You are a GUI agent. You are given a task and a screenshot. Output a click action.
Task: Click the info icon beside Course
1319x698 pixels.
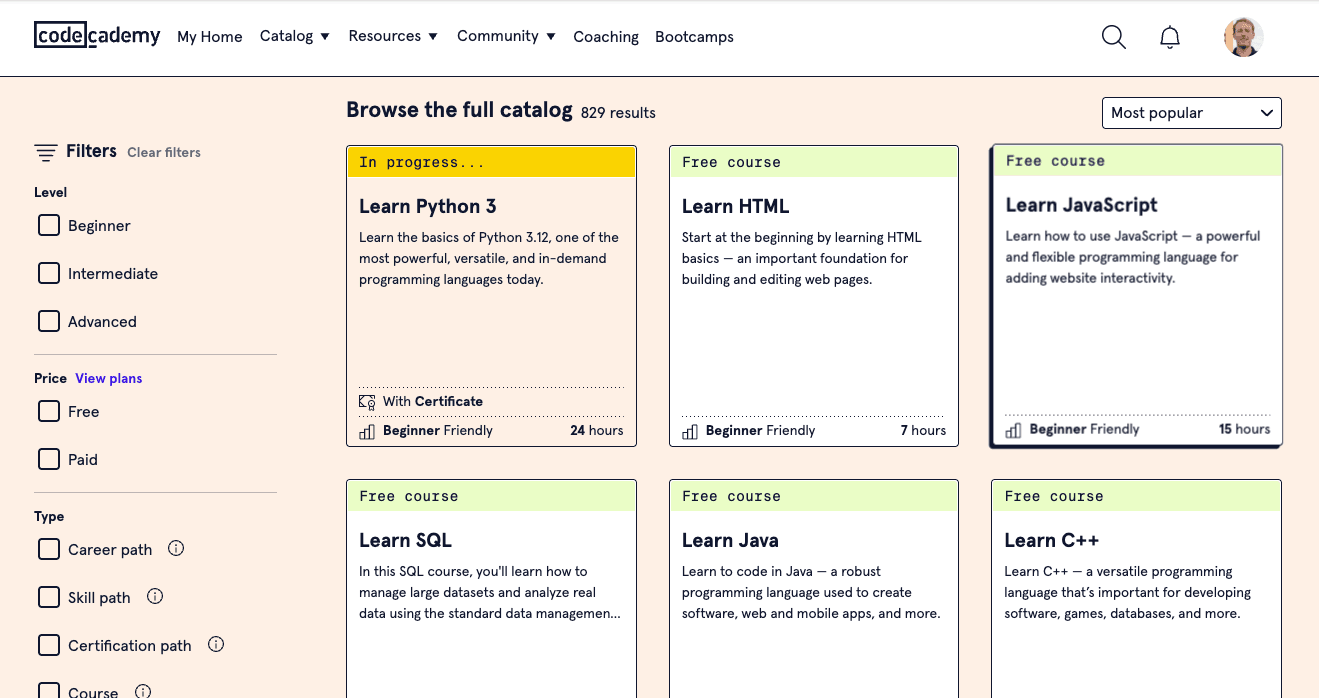143,691
